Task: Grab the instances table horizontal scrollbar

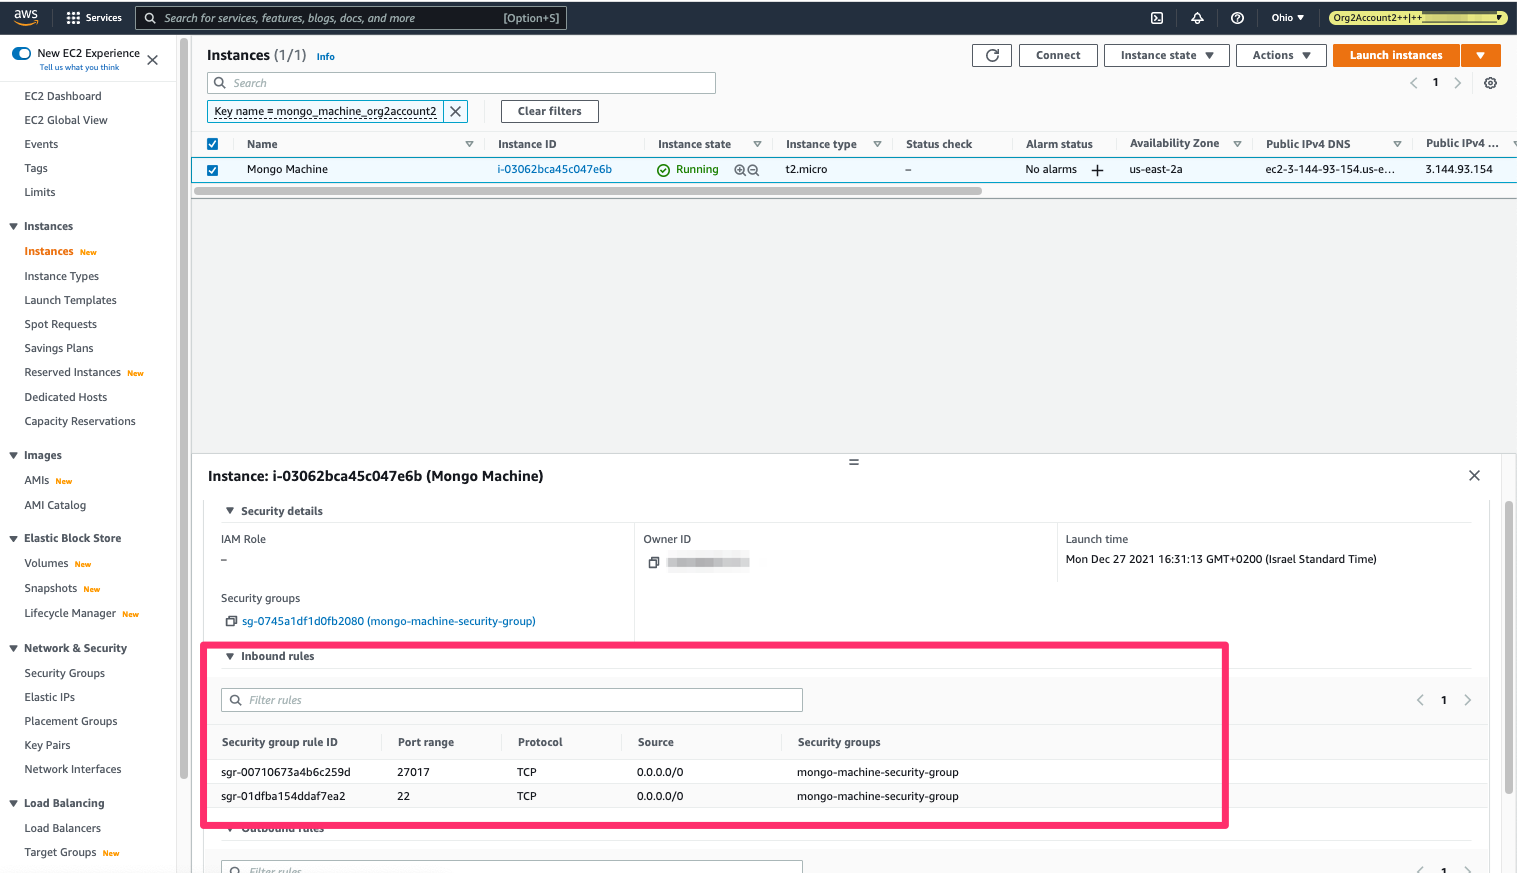Action: pyautogui.click(x=587, y=191)
